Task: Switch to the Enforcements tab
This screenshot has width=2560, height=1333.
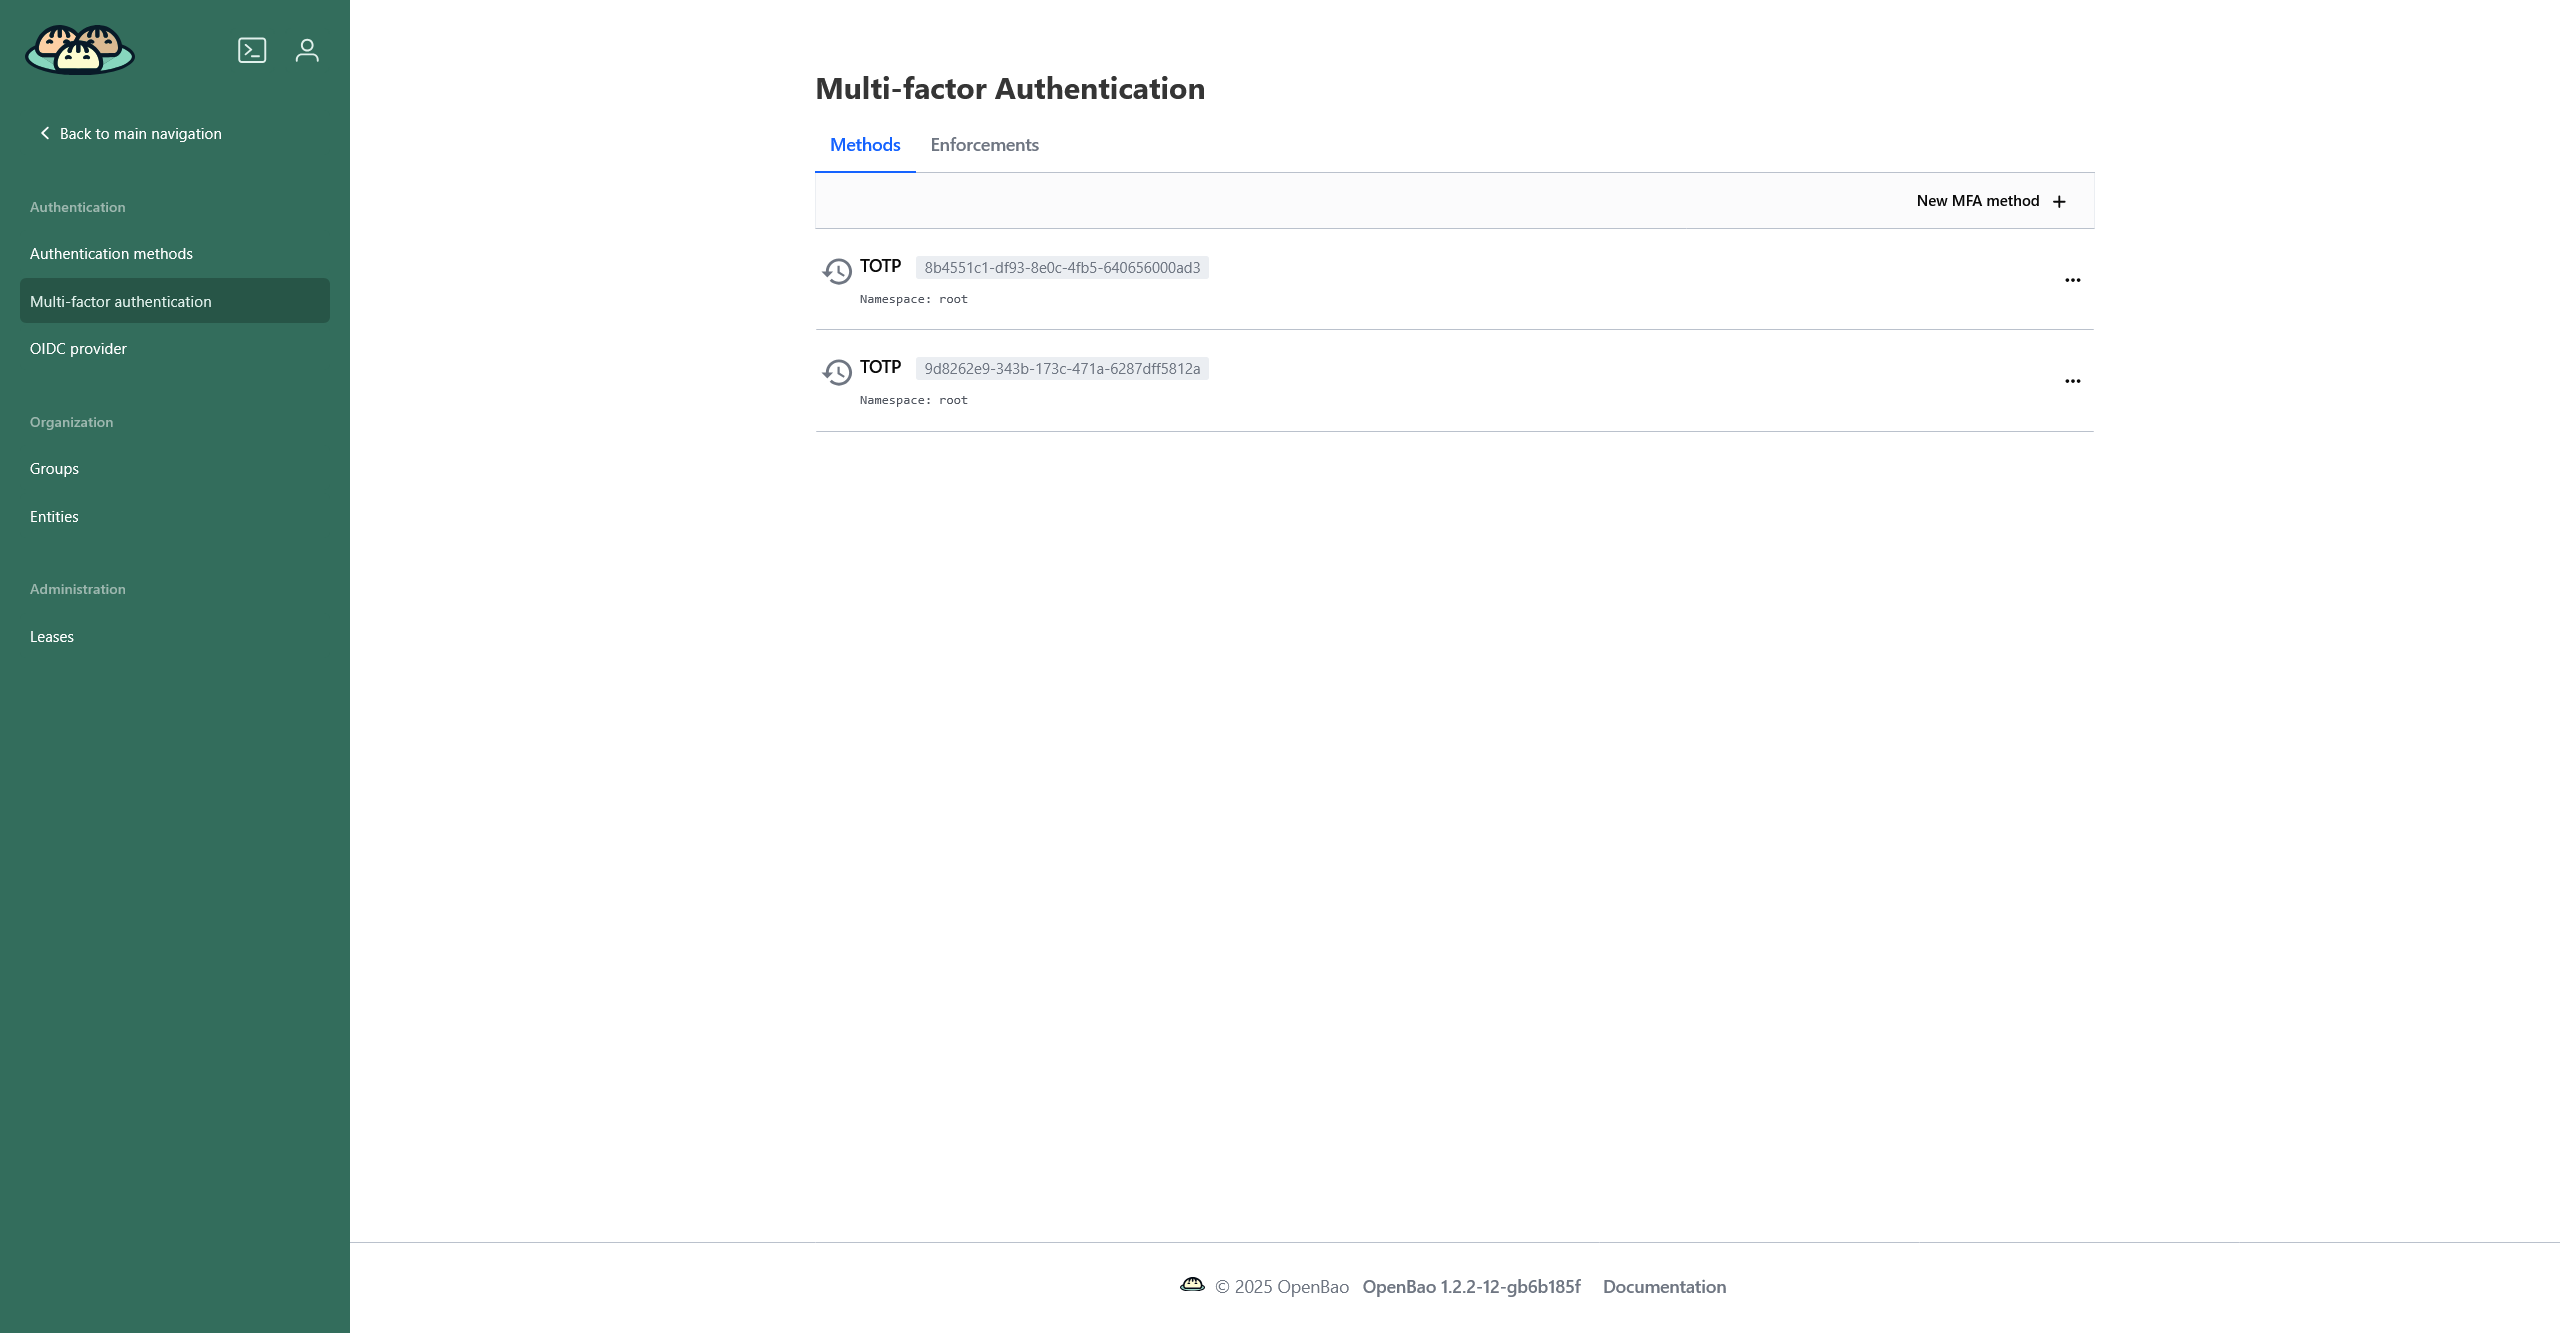Action: pyautogui.click(x=984, y=144)
